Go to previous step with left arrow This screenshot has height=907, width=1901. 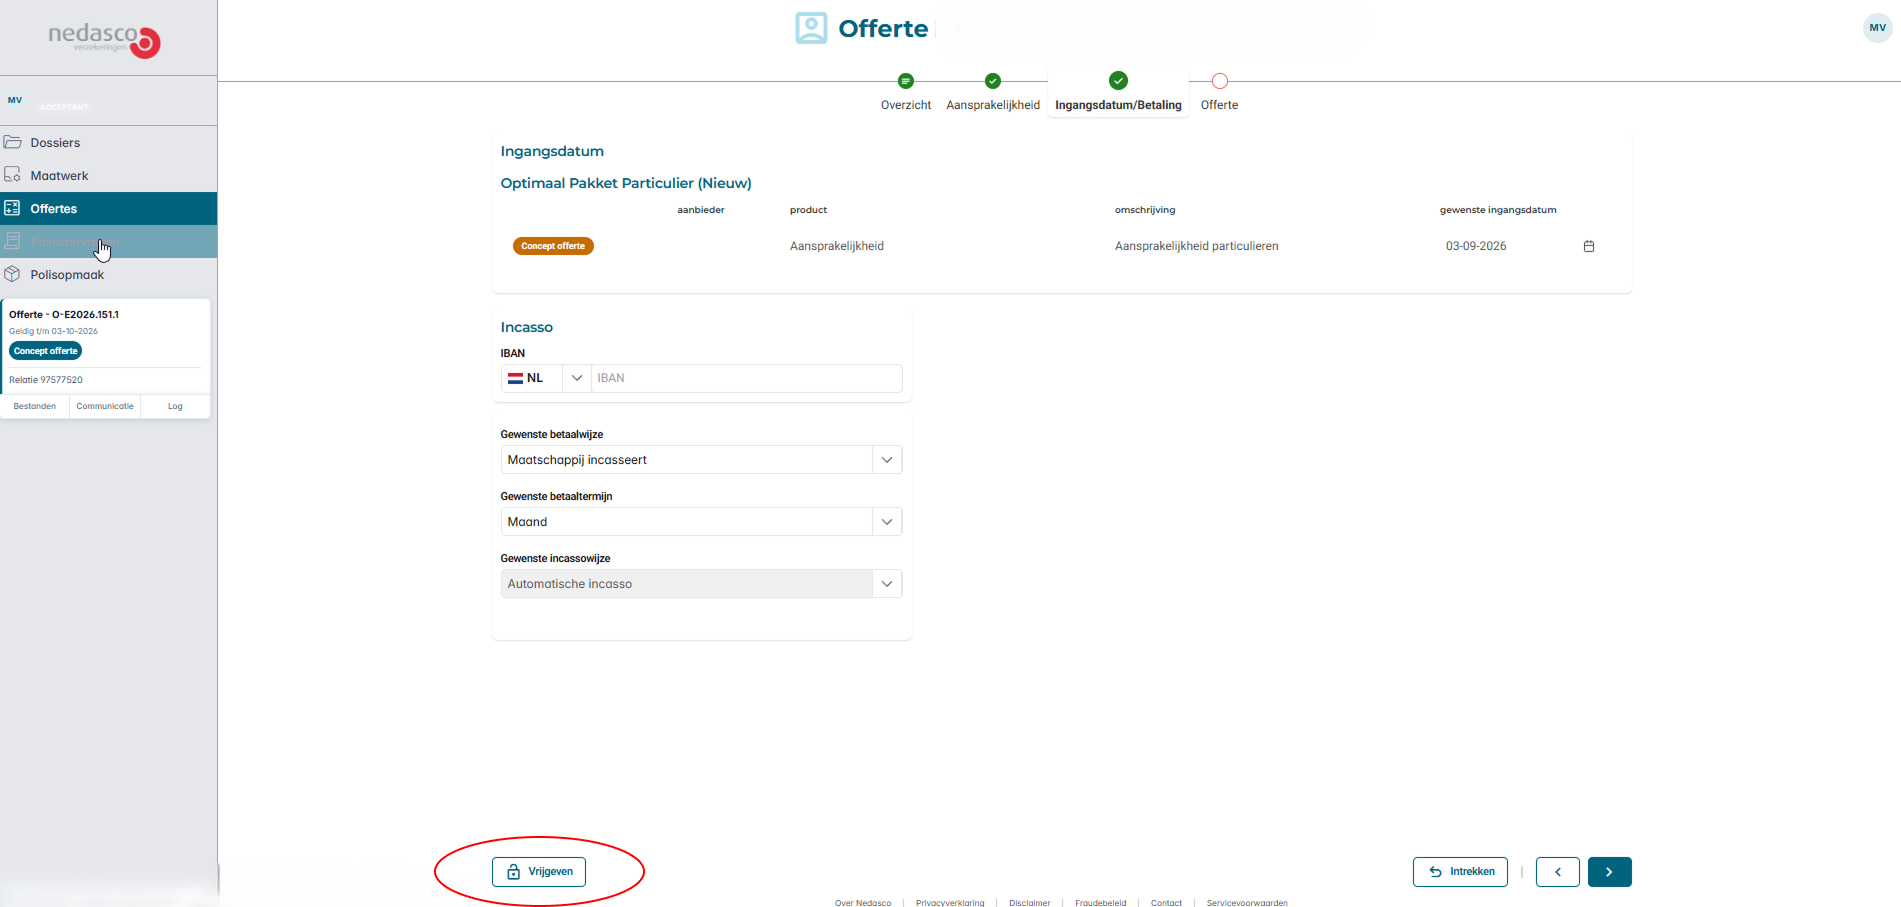point(1558,872)
